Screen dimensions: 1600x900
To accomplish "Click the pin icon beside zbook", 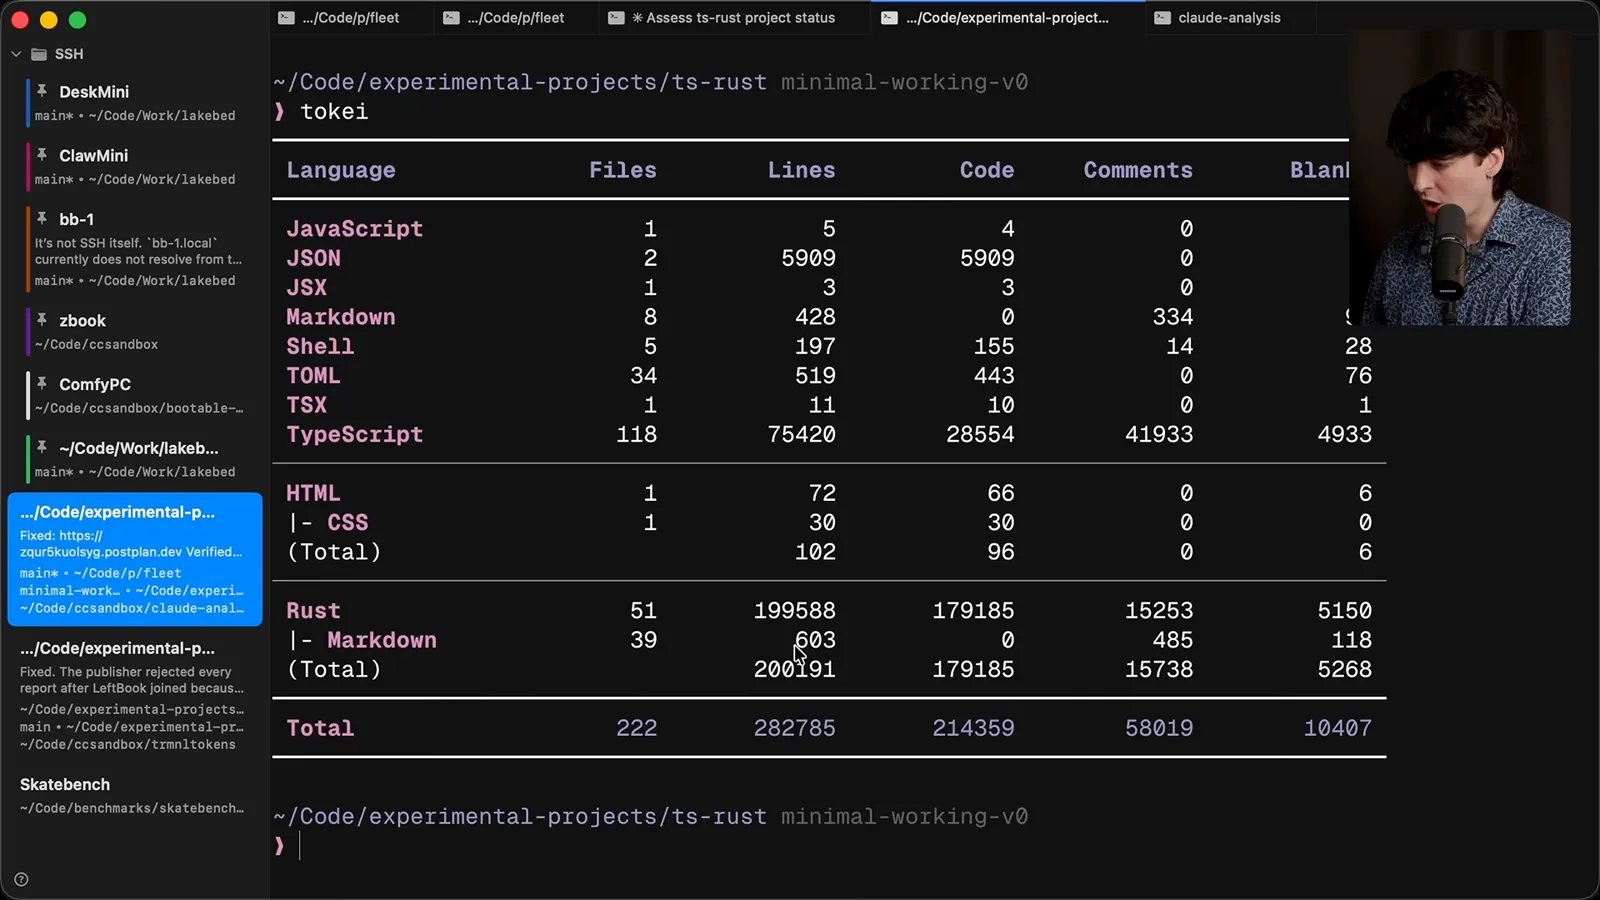I will pos(42,320).
